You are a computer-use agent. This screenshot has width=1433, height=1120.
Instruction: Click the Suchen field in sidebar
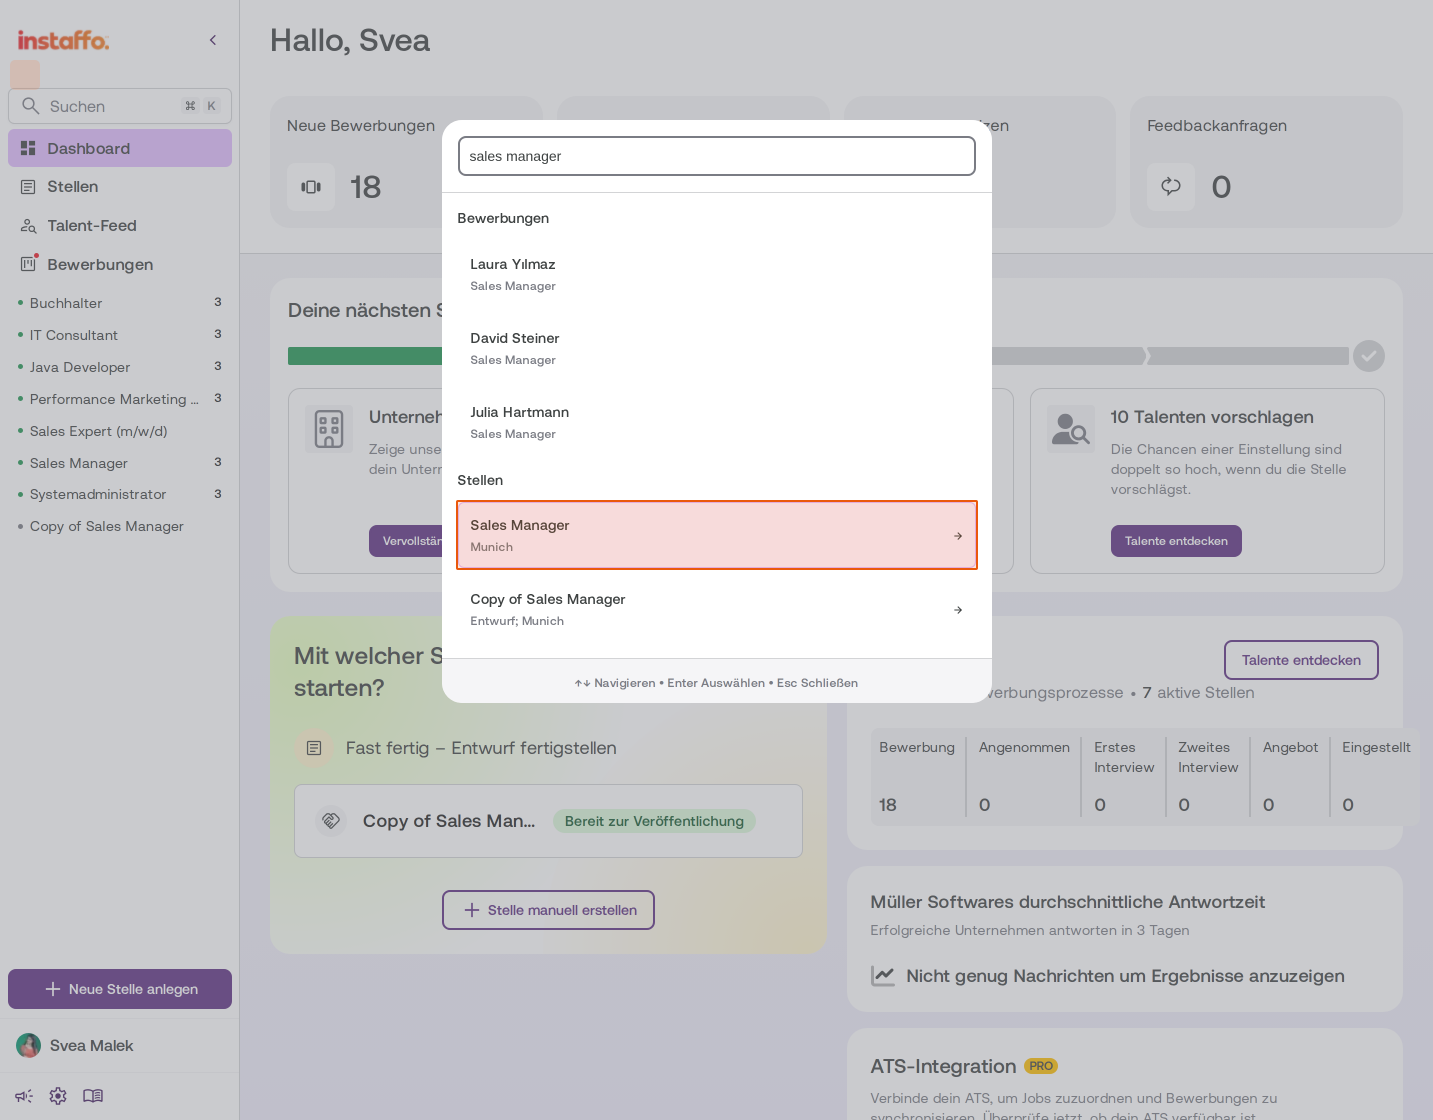(x=120, y=106)
